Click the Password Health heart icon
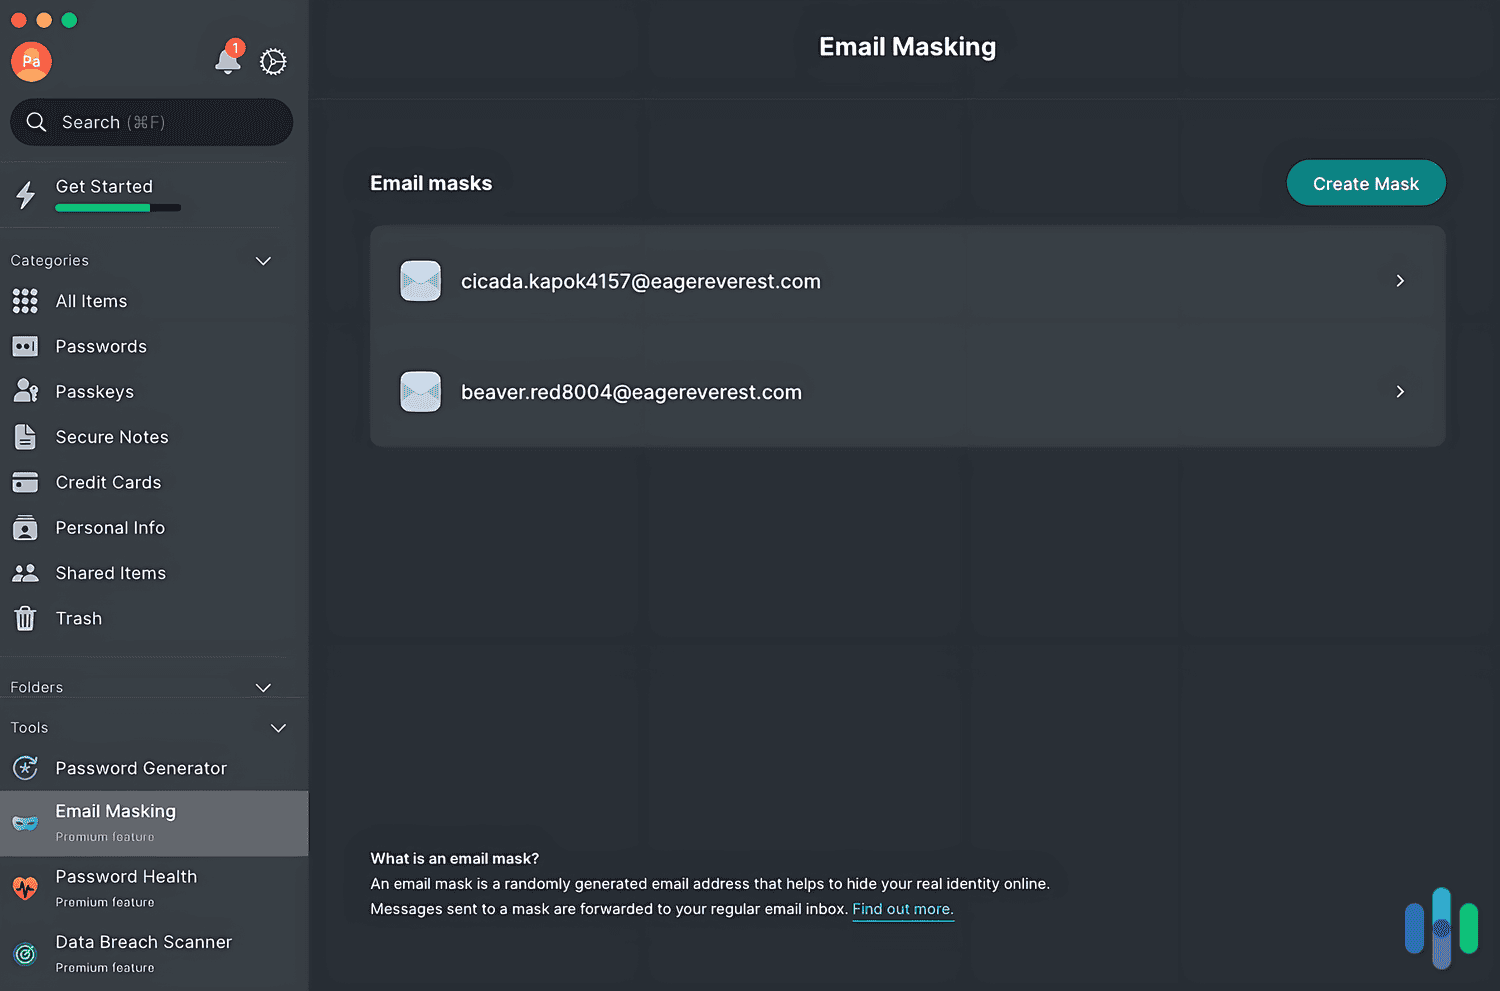This screenshot has height=991, width=1500. tap(25, 886)
